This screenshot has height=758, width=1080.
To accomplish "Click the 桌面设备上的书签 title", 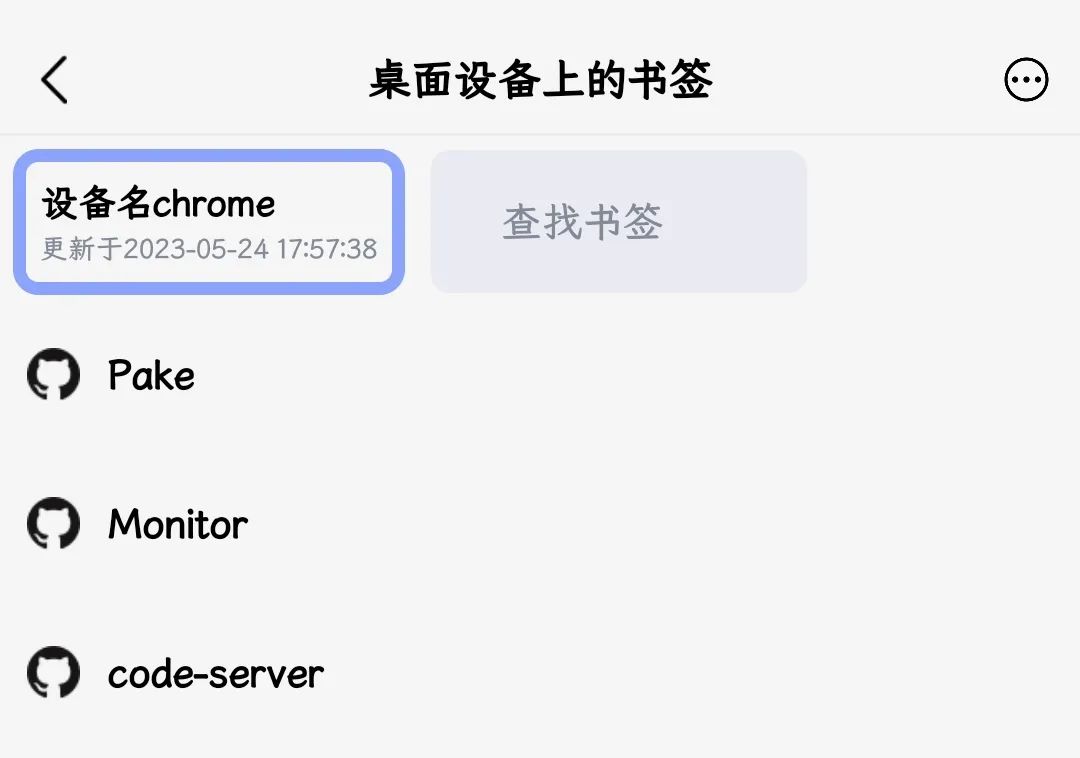I will (540, 82).
